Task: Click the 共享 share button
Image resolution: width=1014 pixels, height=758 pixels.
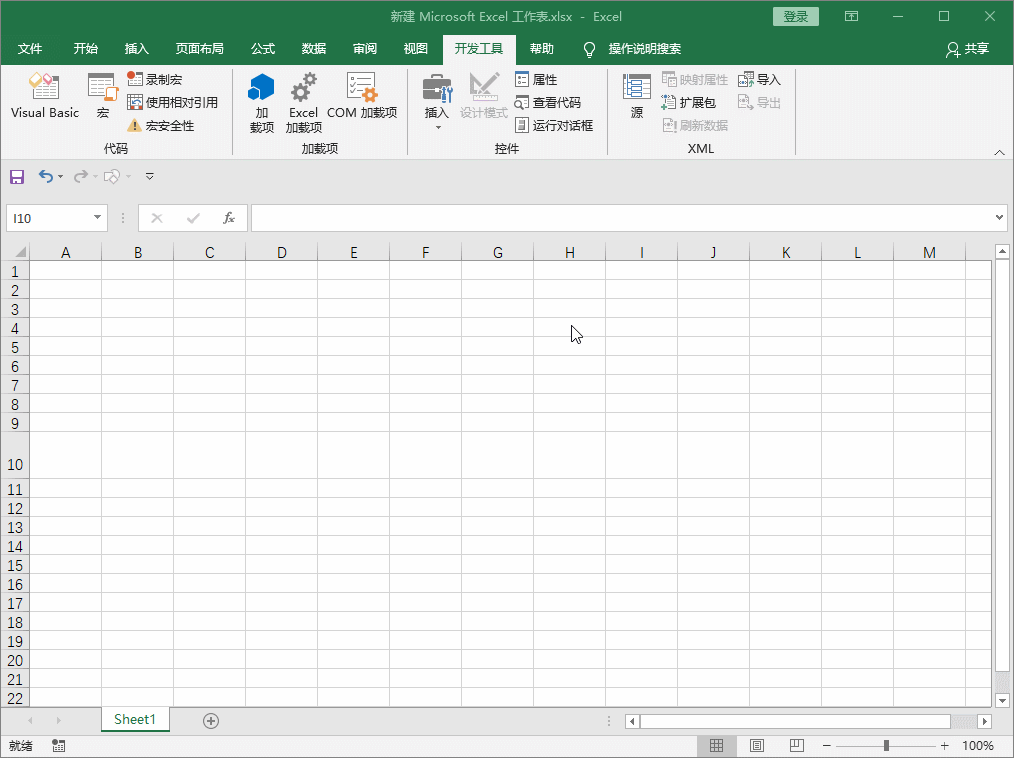Action: pyautogui.click(x=967, y=49)
